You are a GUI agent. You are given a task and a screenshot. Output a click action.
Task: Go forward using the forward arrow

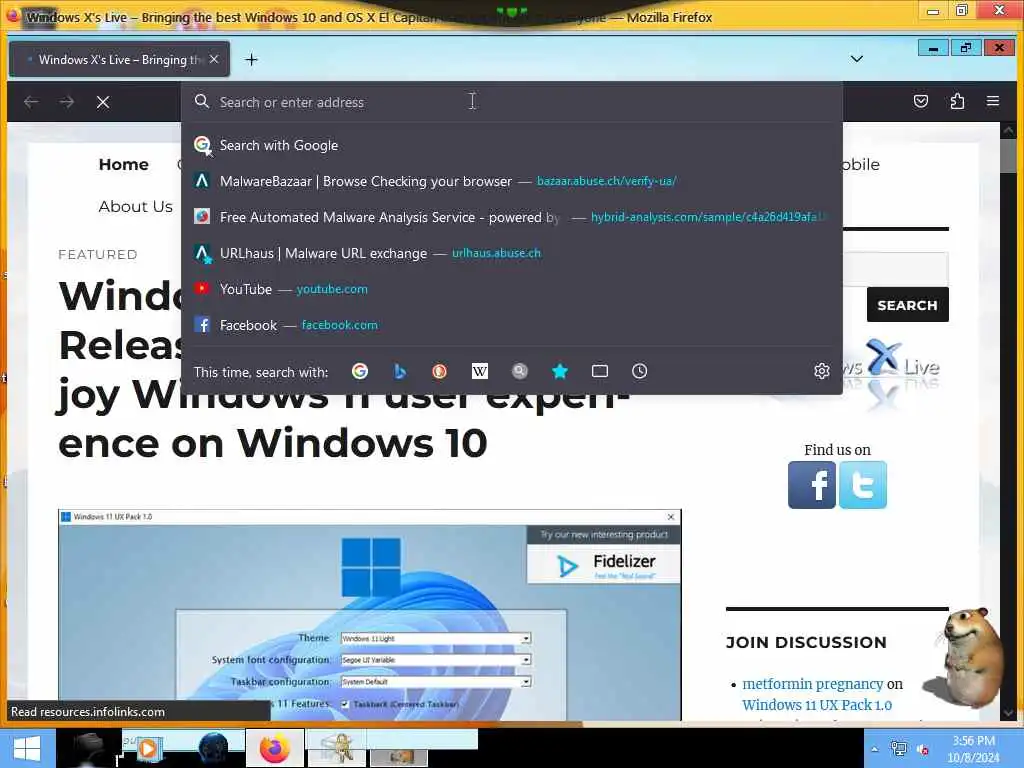coord(67,102)
